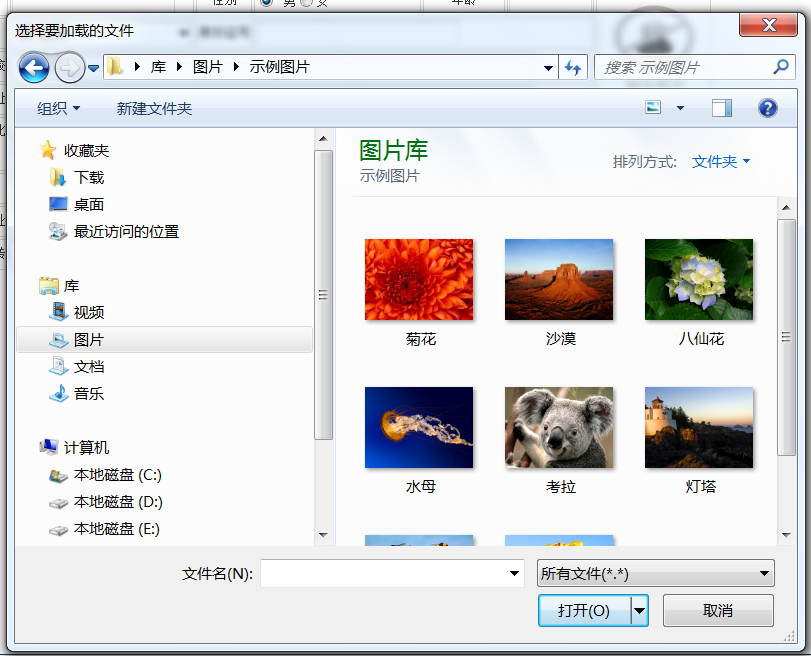
Task: Select the 视频 library
Action: coord(91,312)
